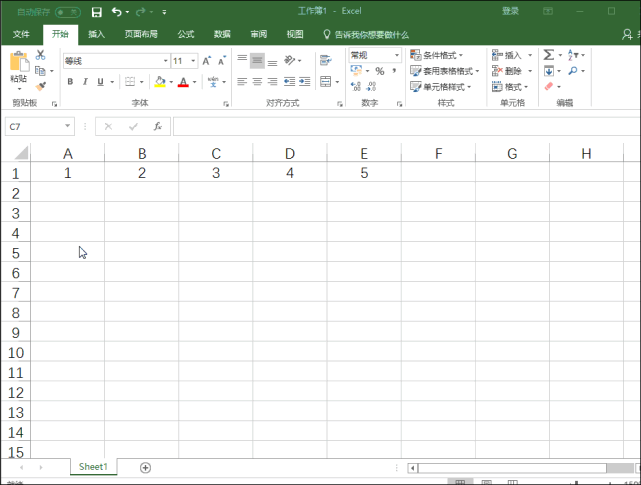Apply the yellow fill color swatch
This screenshot has width=641, height=485.
coord(160,82)
